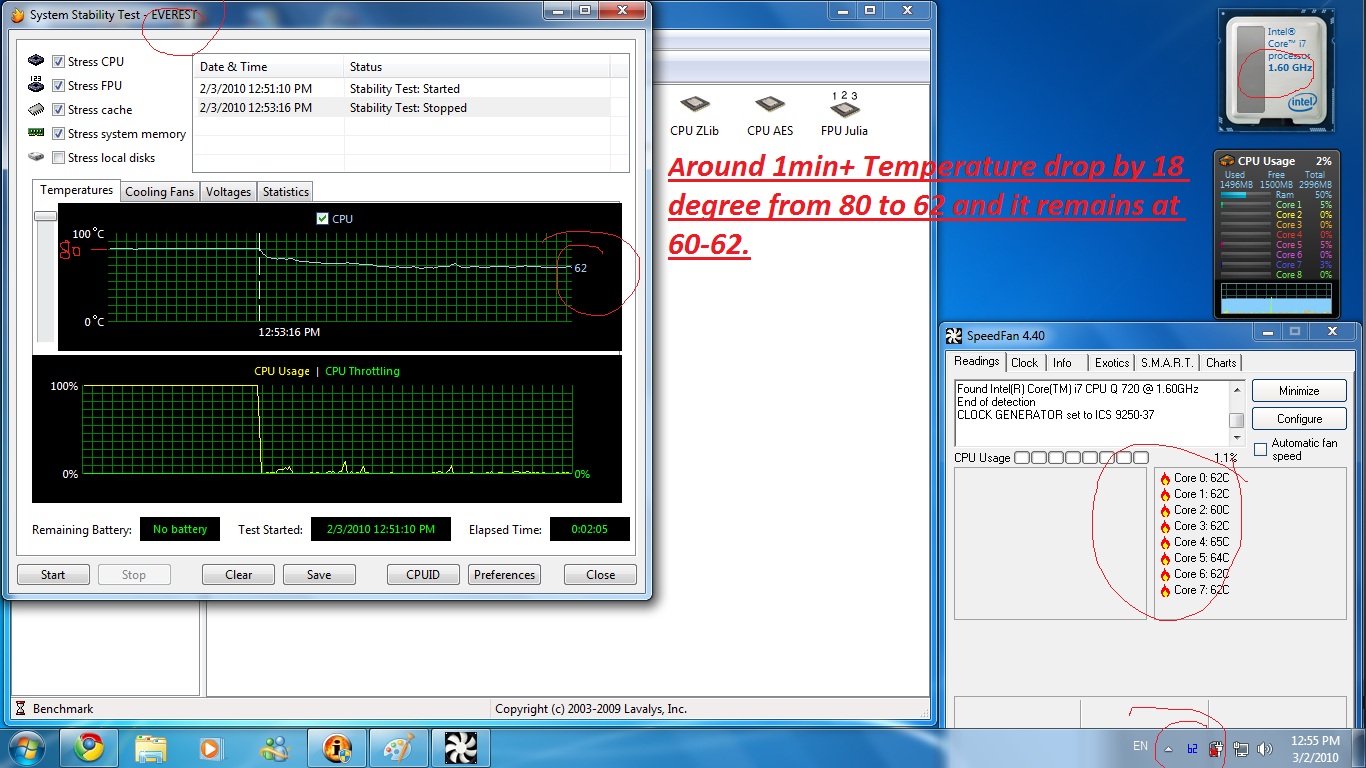
Task: Click the Date & Time column header
Action: (268, 67)
